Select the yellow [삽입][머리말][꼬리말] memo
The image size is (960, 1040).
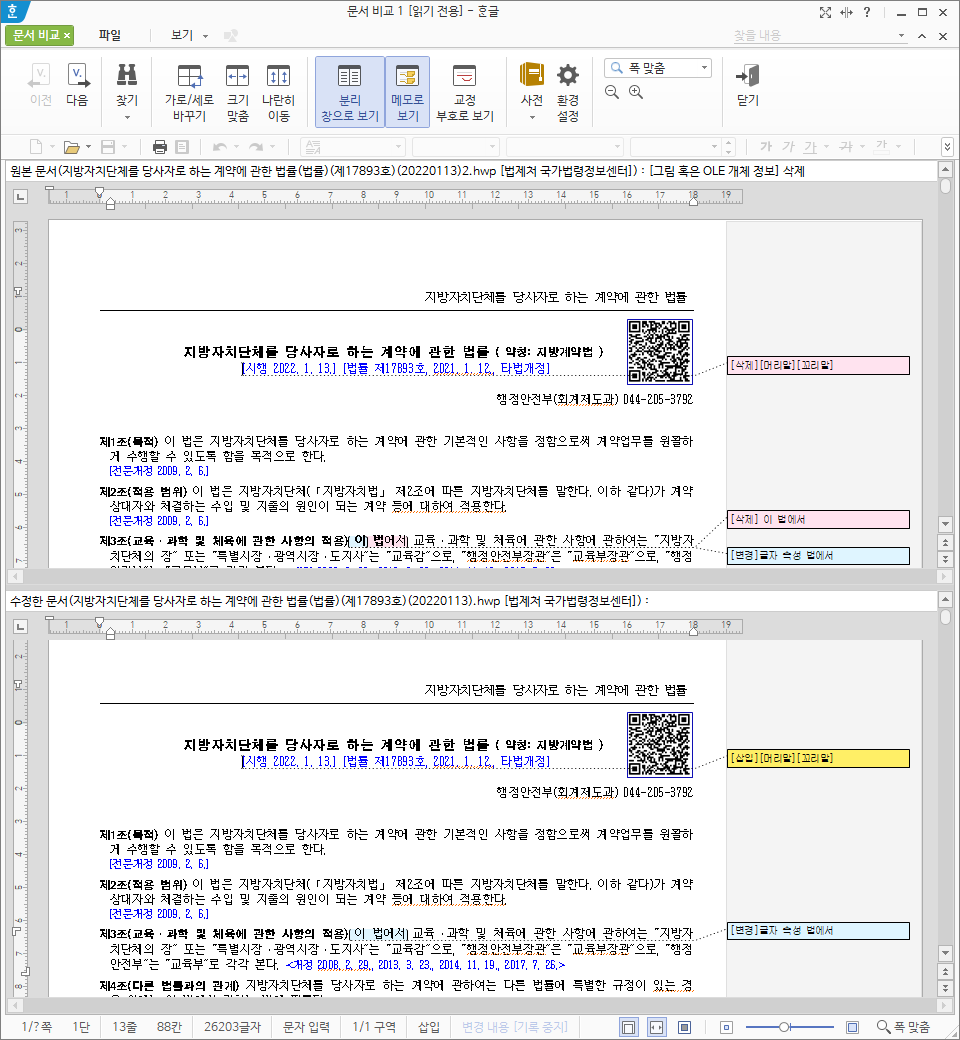818,758
